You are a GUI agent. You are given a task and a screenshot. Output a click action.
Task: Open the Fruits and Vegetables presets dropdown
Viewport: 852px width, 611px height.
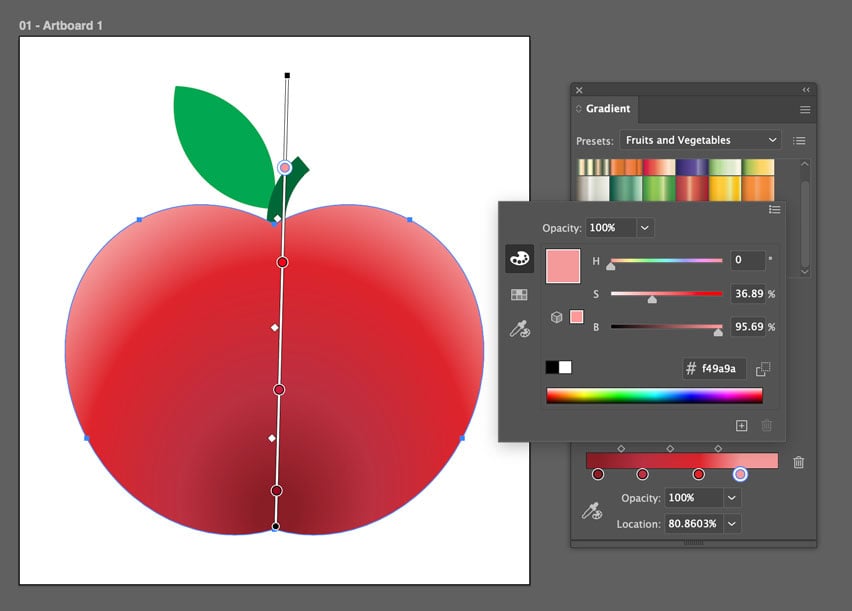pos(700,141)
